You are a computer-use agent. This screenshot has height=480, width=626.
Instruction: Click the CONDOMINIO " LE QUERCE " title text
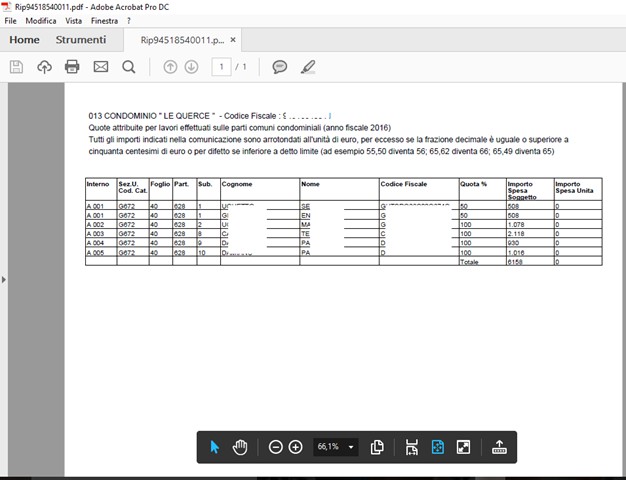160,116
